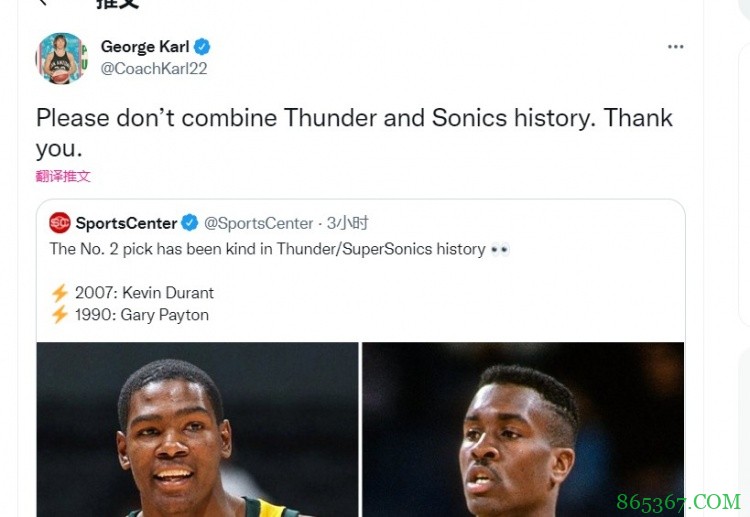
Task: Click the 3小时 timestamp
Action: coord(348,223)
